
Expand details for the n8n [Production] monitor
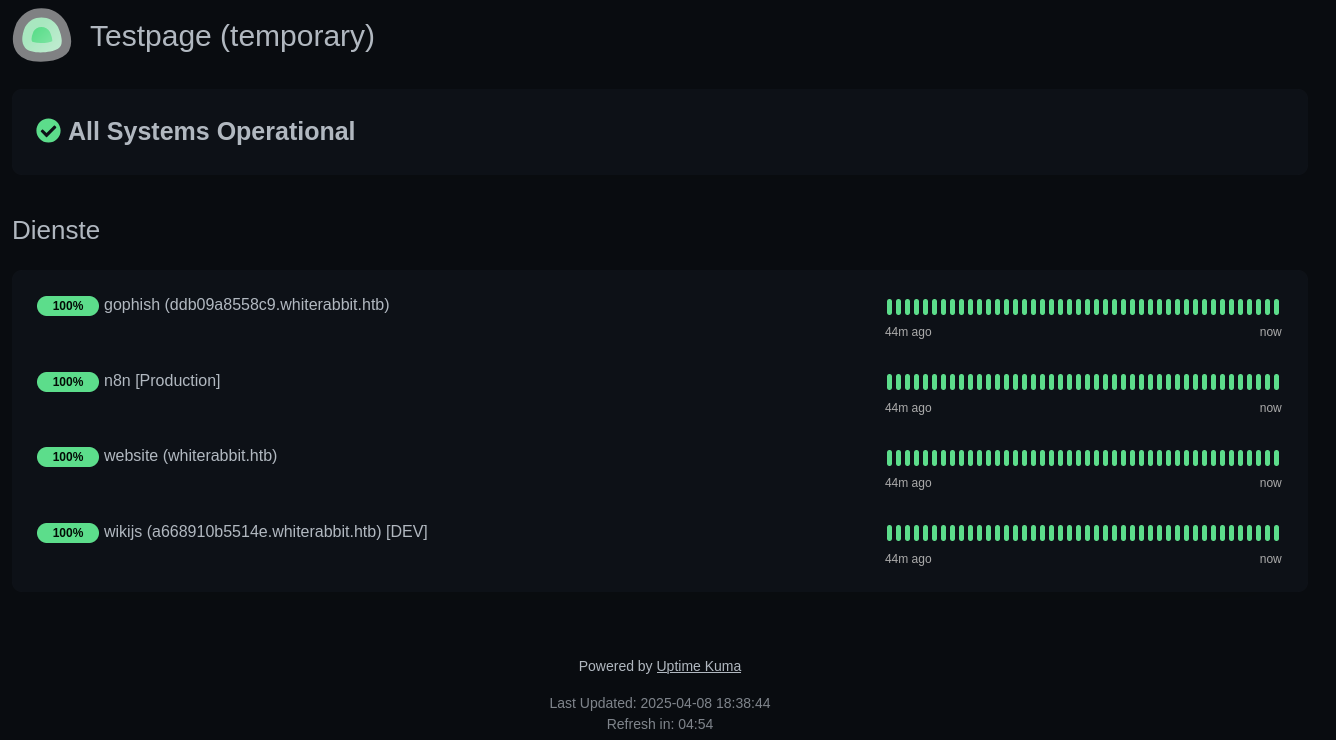point(162,381)
